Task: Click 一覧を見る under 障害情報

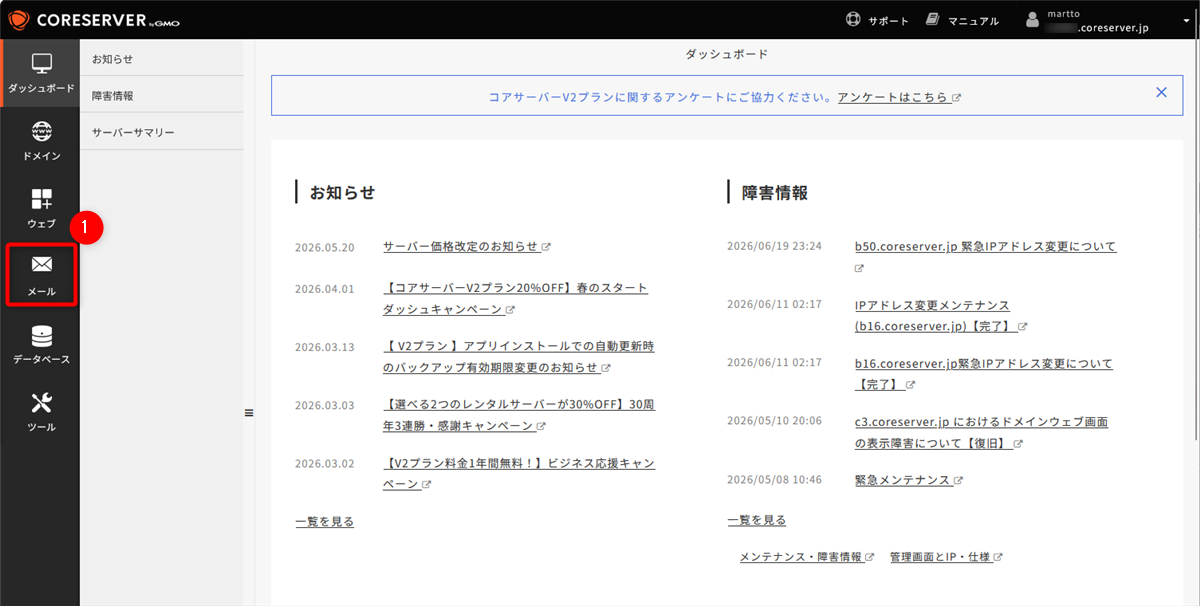Action: click(x=757, y=520)
